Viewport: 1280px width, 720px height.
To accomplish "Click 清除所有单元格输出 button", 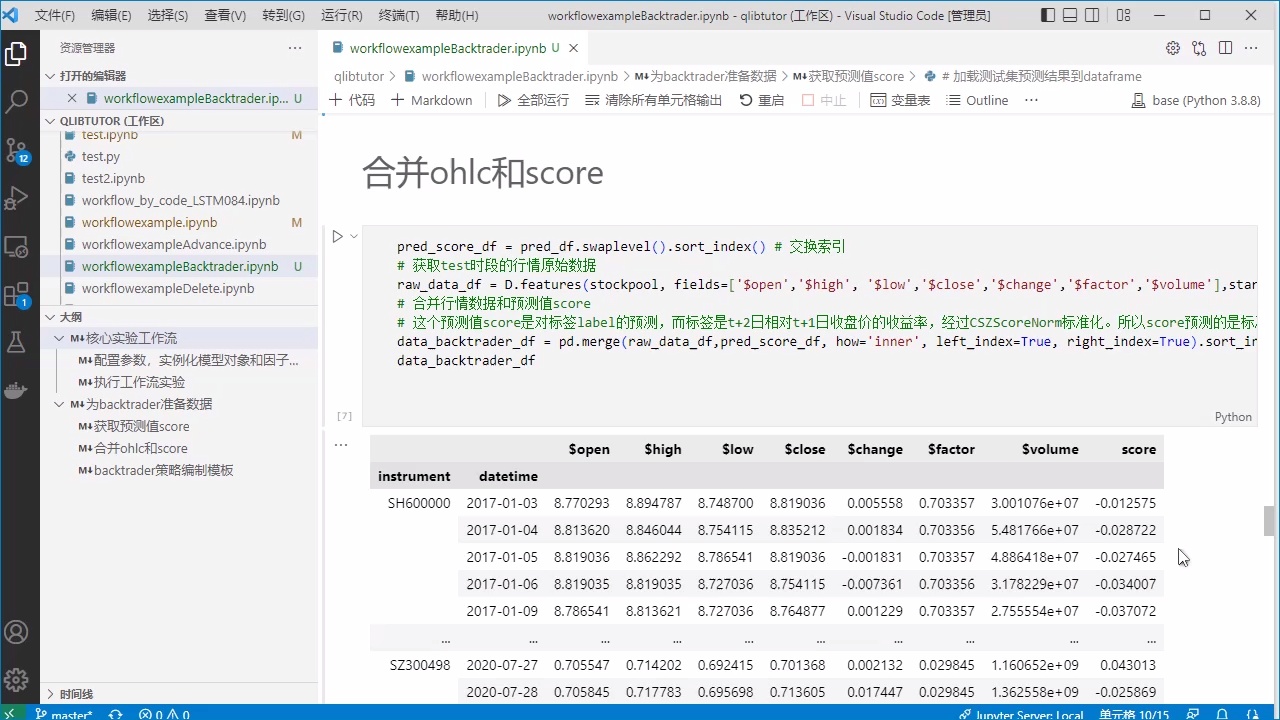I will tap(653, 100).
